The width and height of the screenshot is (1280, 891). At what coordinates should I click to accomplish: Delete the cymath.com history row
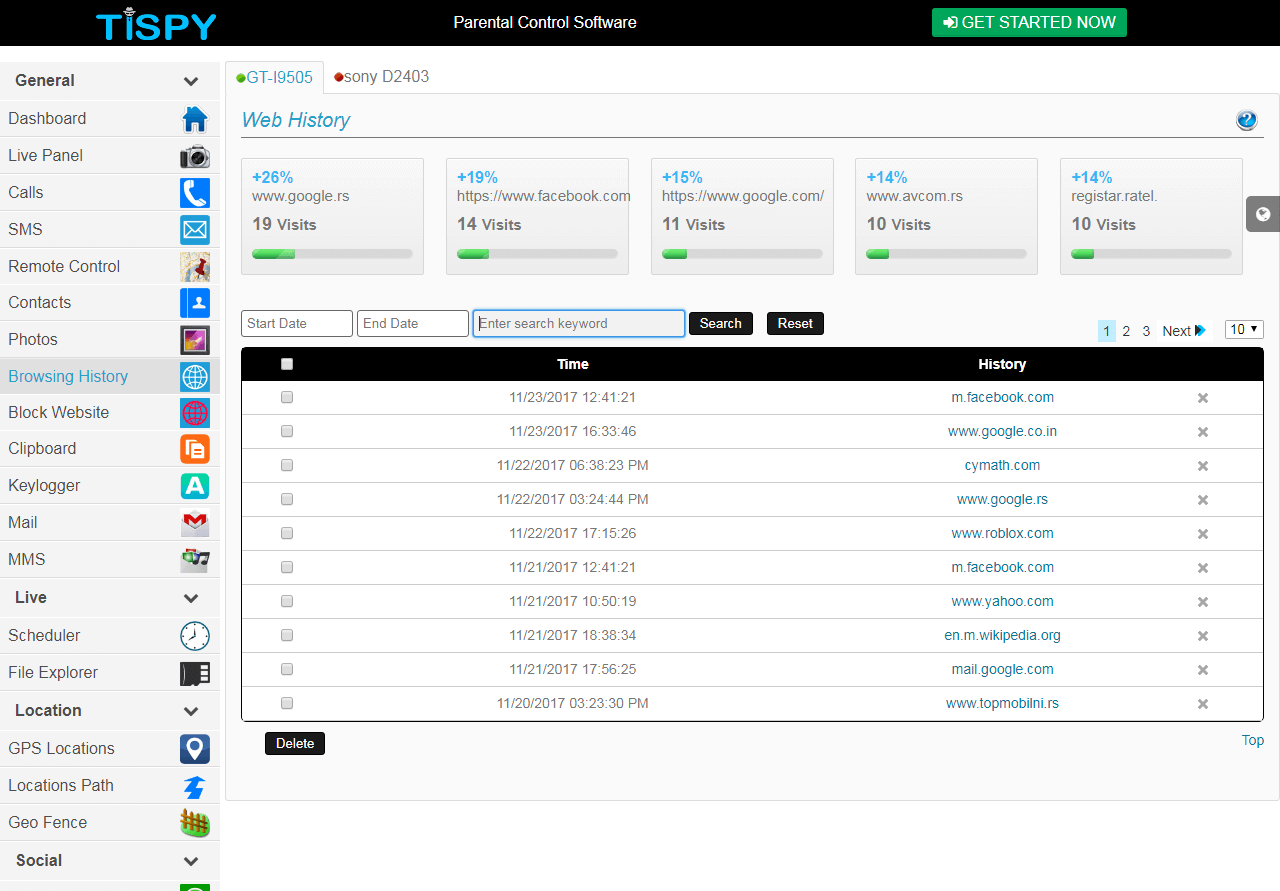click(1203, 466)
